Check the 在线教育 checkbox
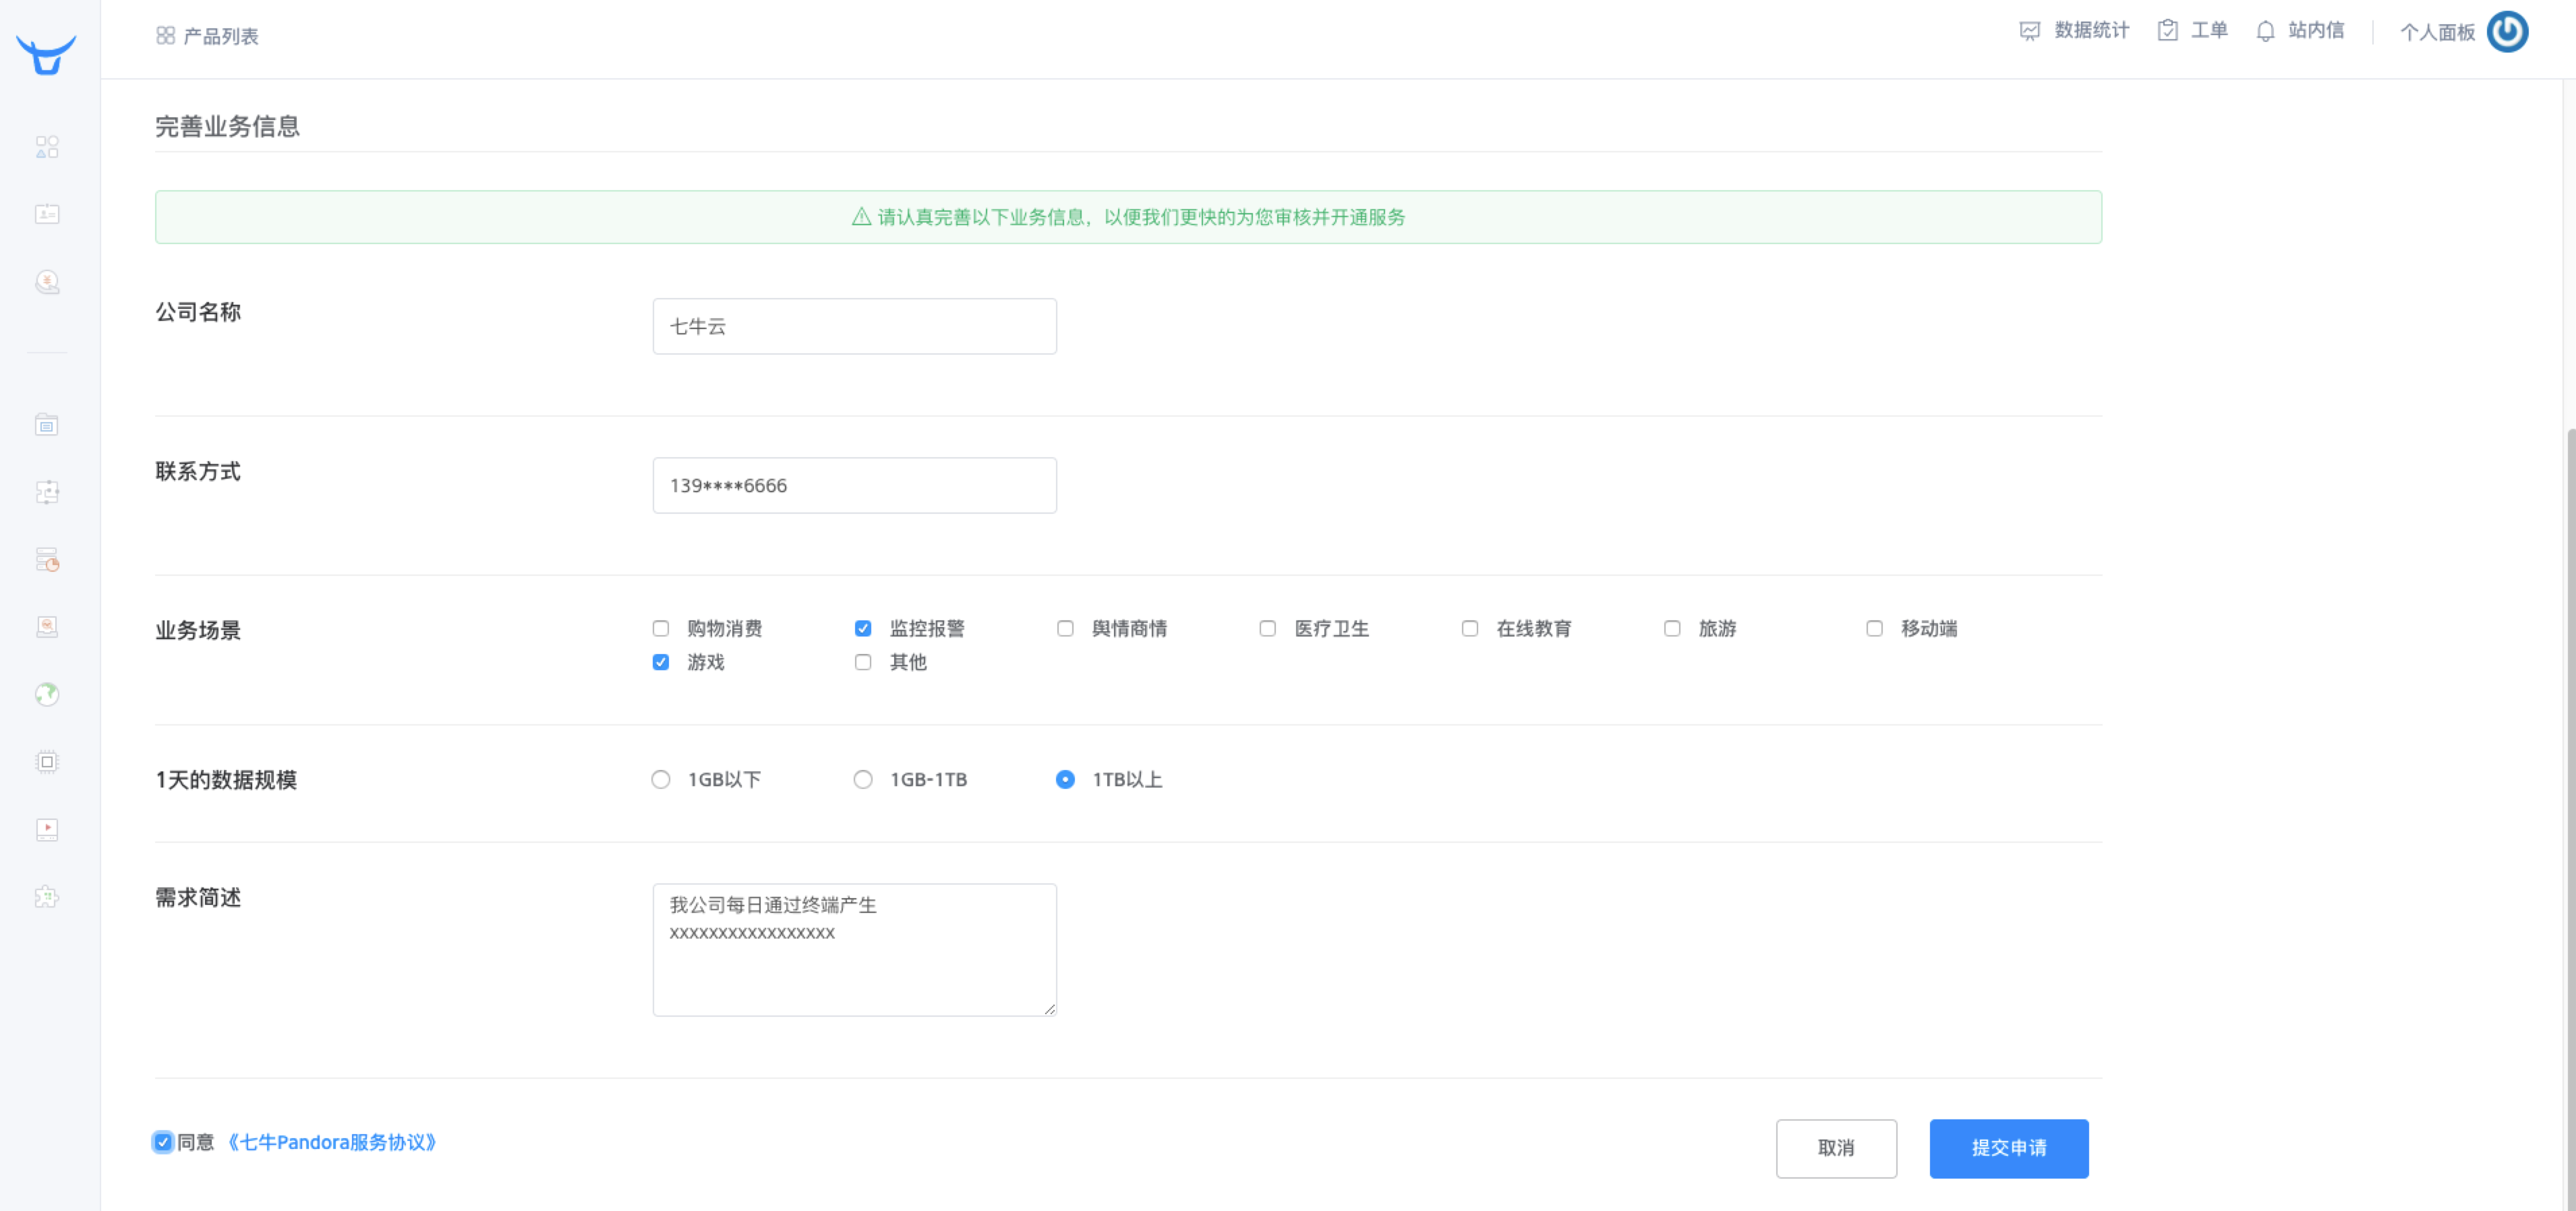This screenshot has height=1211, width=2576. pyautogui.click(x=1470, y=628)
